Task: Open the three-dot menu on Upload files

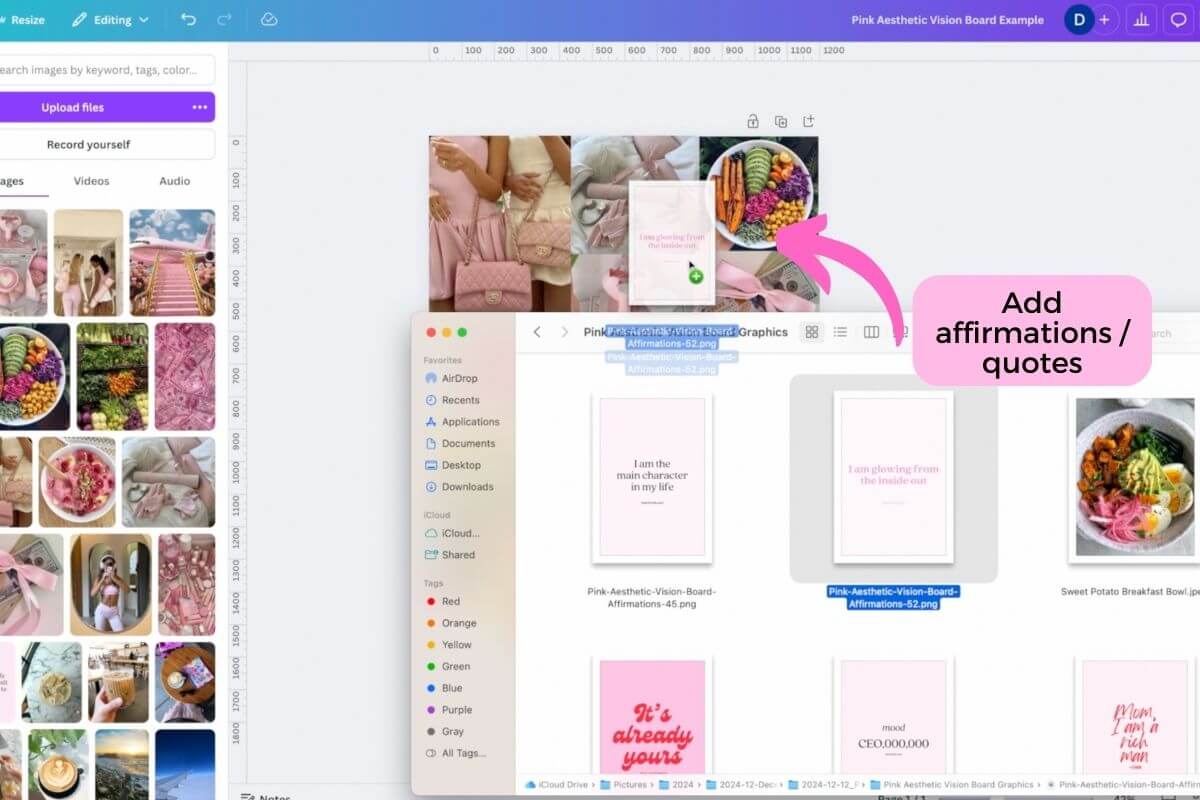Action: [x=200, y=107]
